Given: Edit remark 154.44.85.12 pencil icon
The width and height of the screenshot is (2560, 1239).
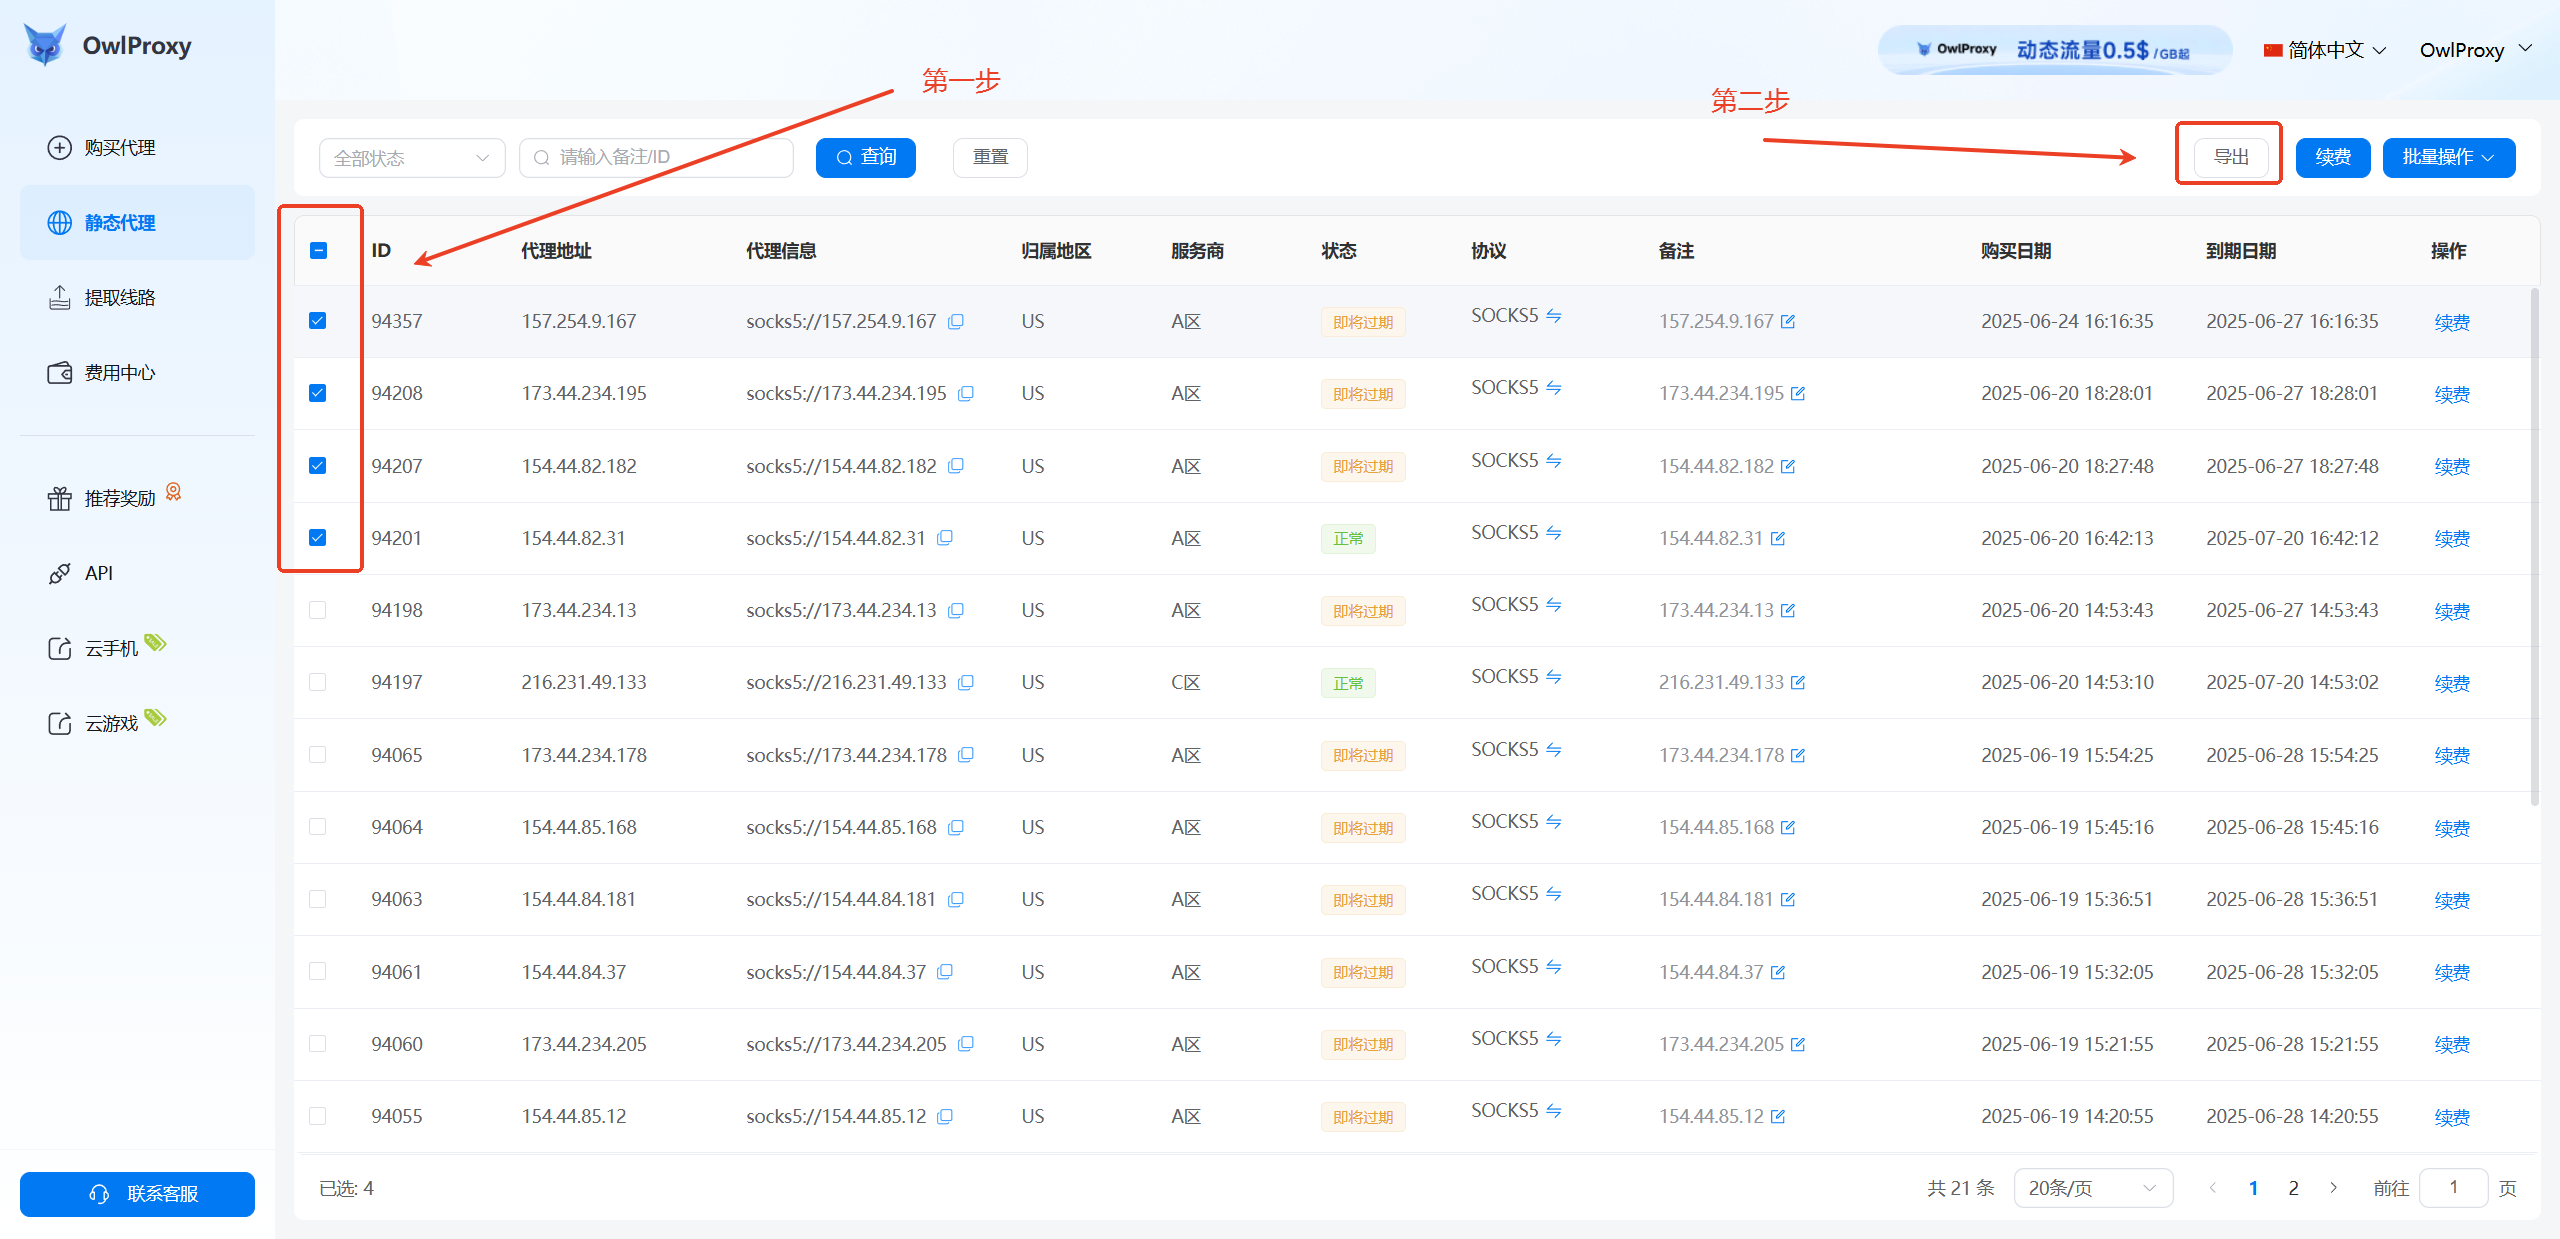Looking at the screenshot, I should tap(1778, 1116).
